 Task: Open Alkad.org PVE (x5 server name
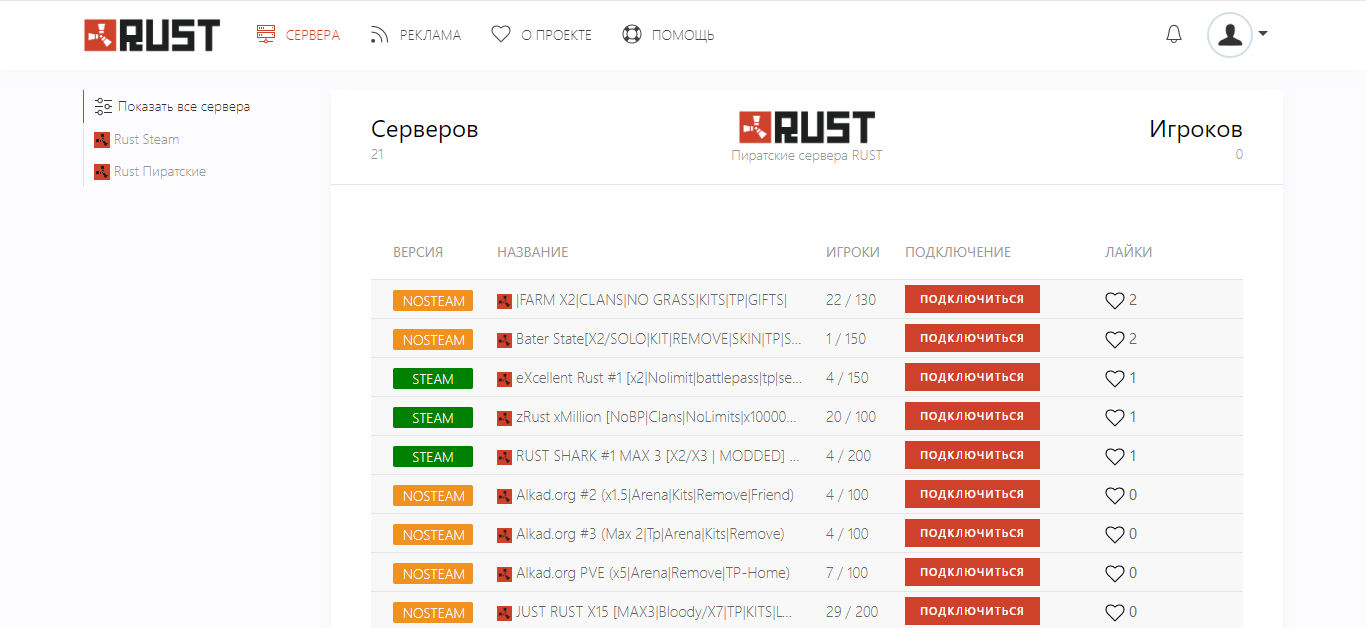[x=652, y=573]
